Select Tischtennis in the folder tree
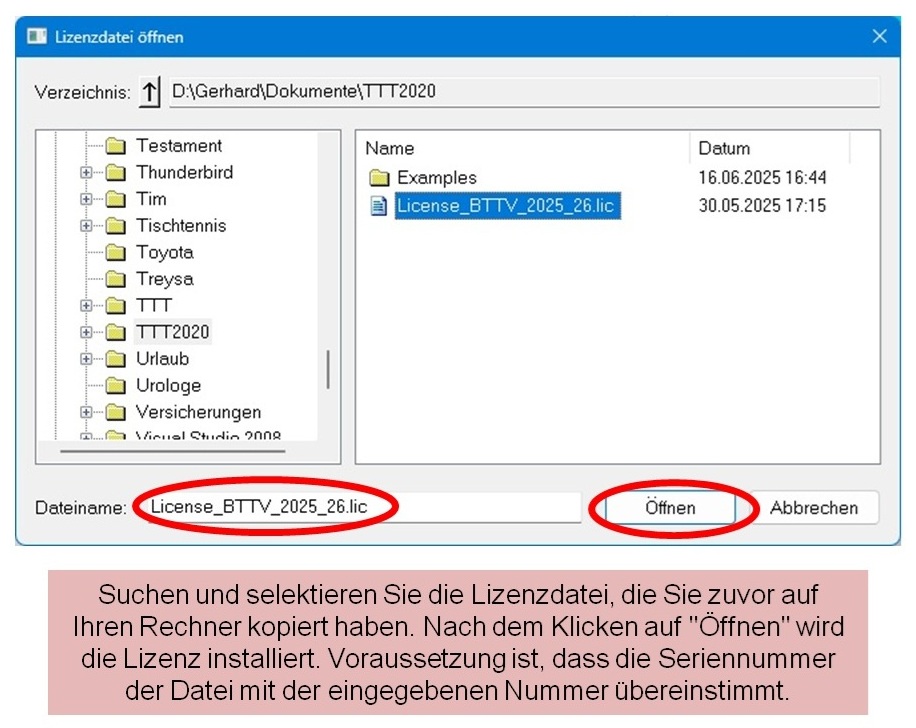Viewport: 916px width, 728px height. (x=181, y=226)
